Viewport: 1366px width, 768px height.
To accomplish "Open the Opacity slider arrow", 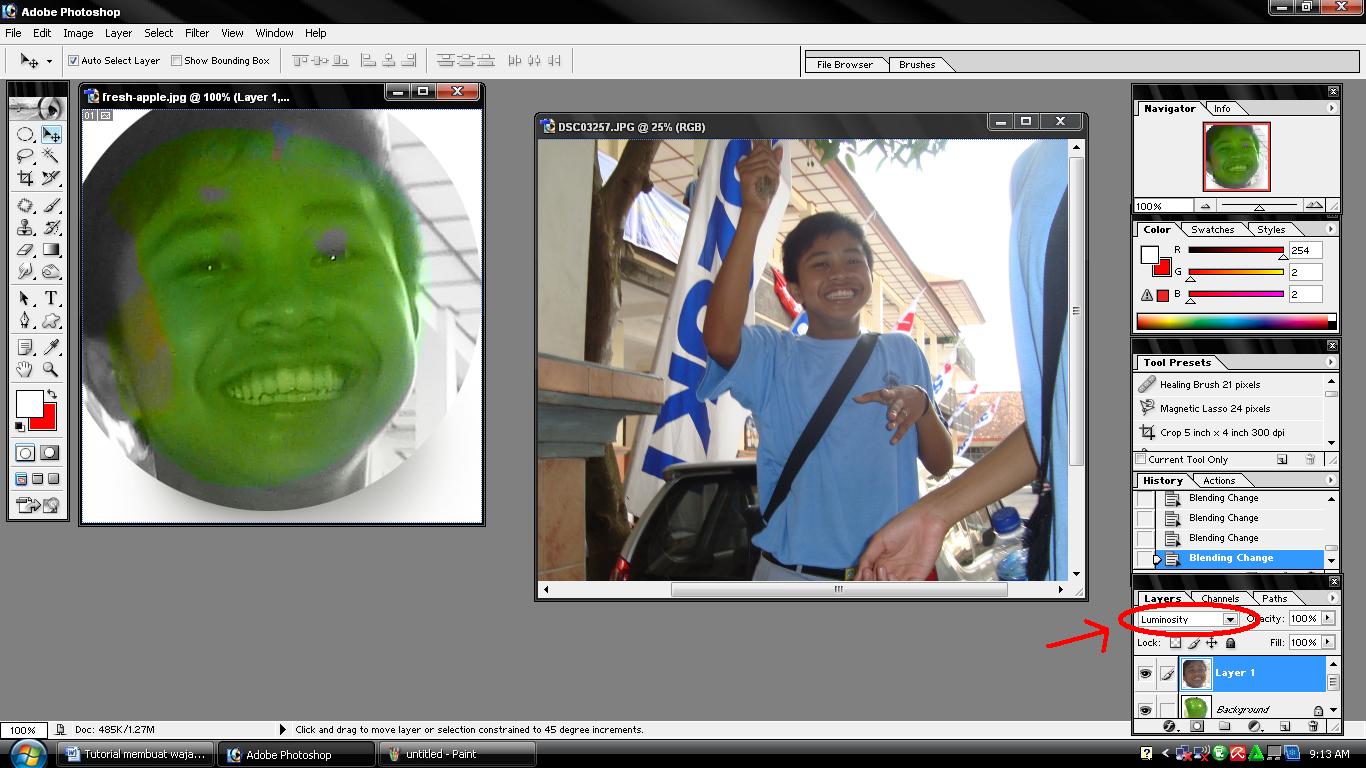I will pyautogui.click(x=1327, y=618).
